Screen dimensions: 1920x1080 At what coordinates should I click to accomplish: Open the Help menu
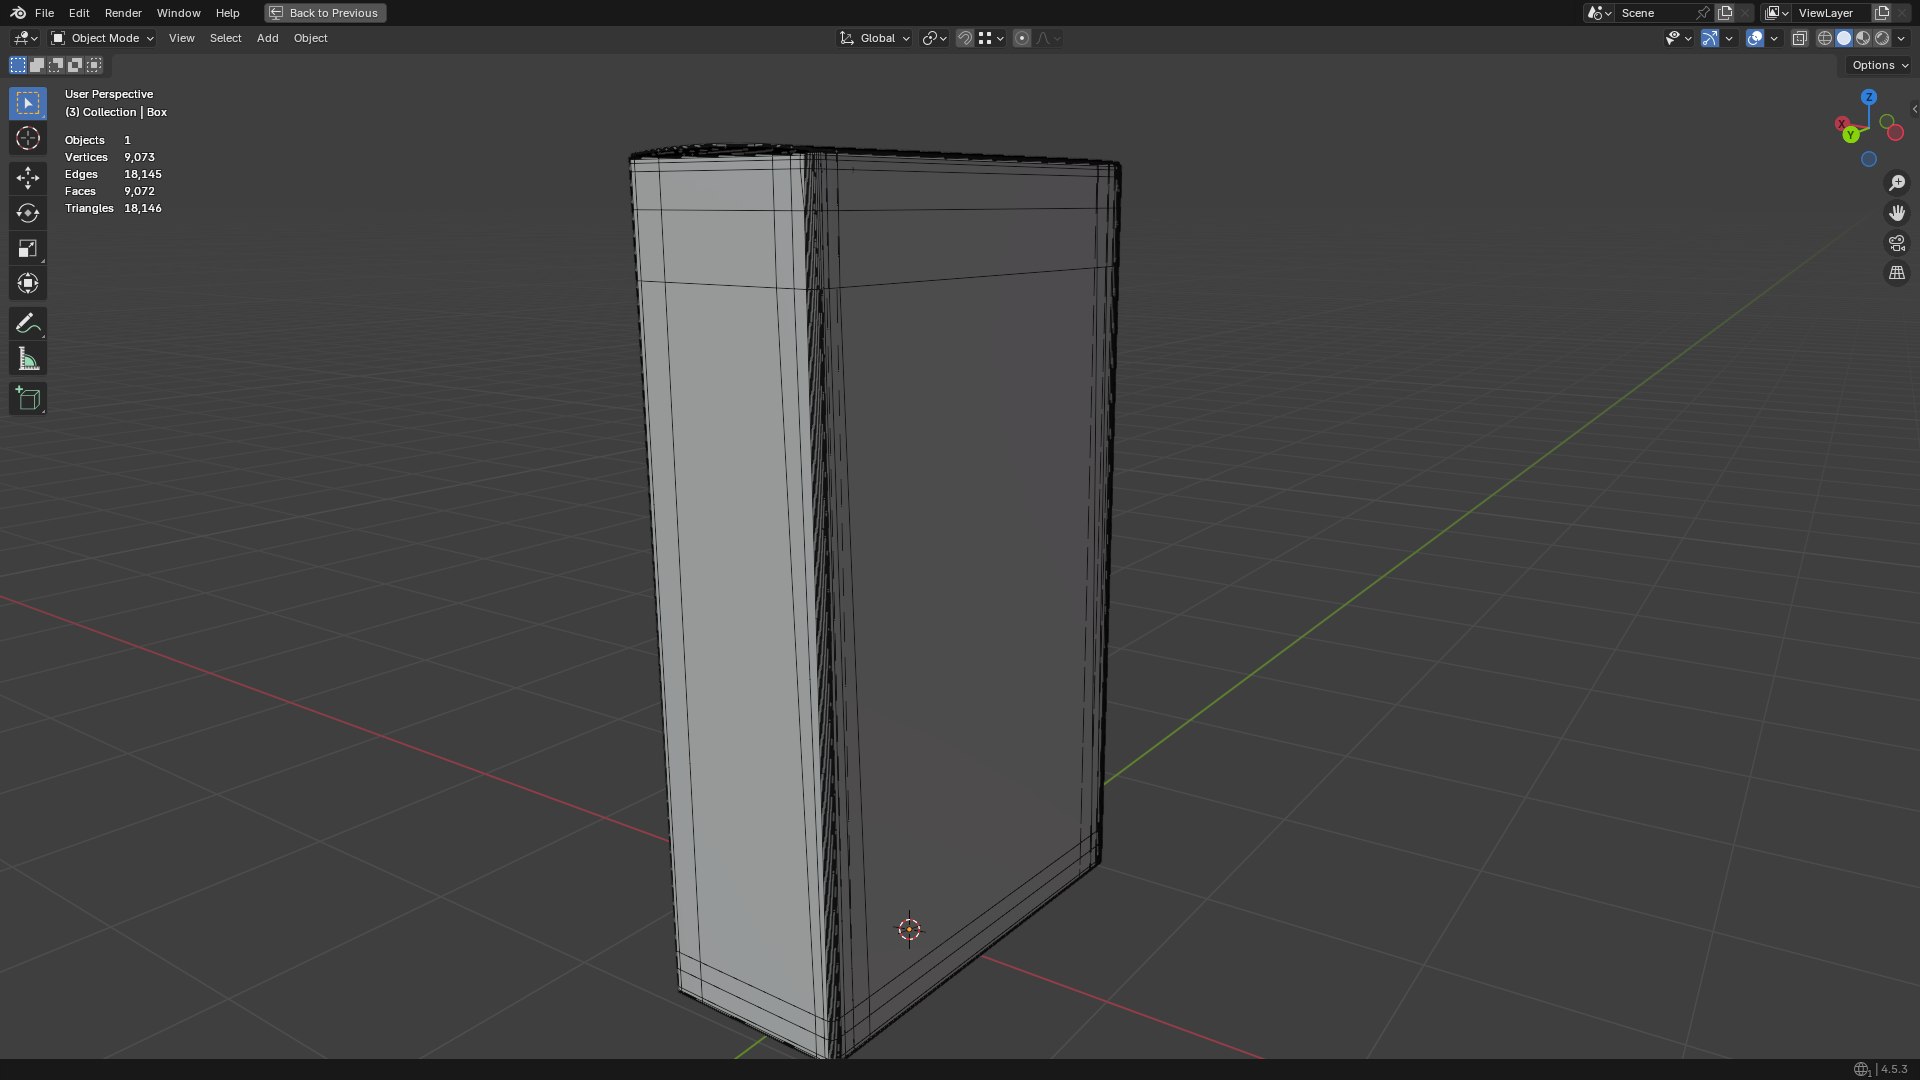coord(227,13)
